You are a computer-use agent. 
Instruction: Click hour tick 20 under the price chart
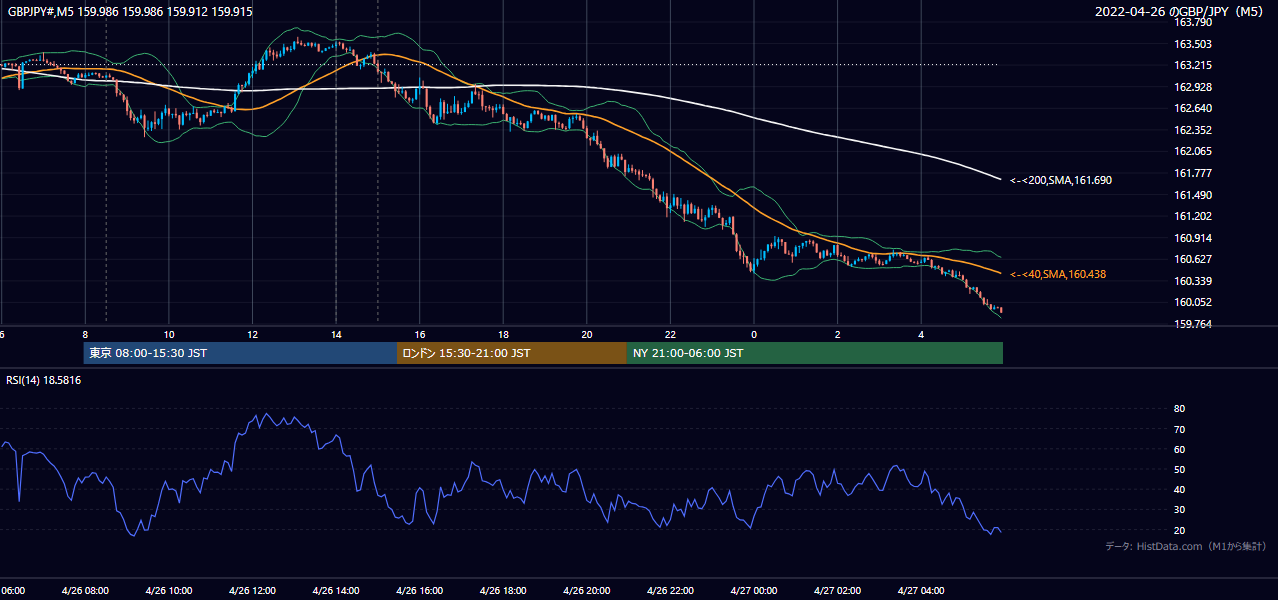587,334
